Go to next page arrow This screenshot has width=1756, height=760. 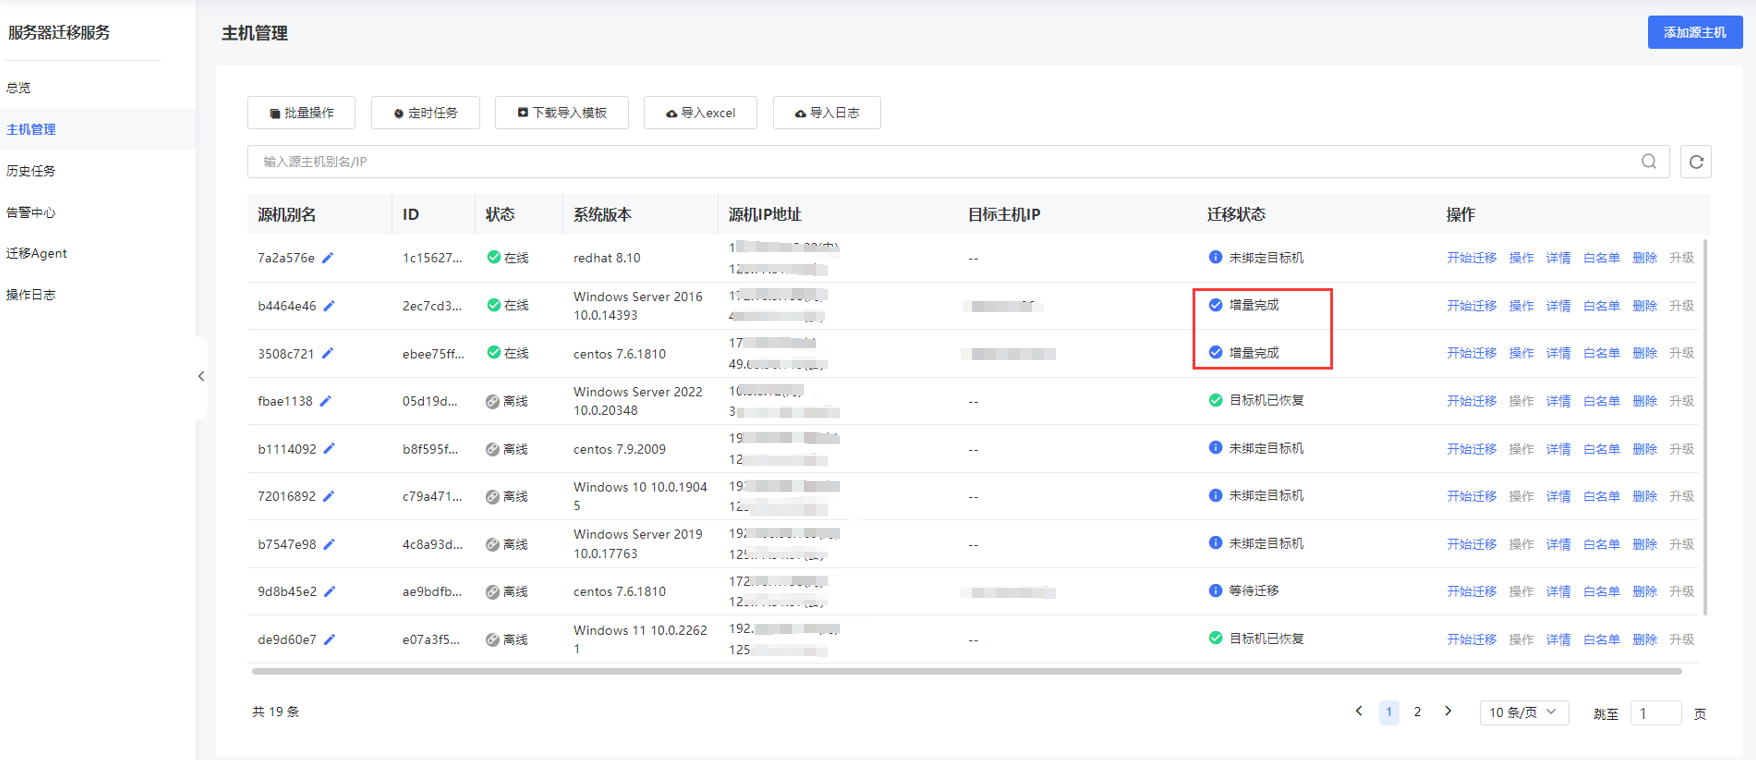[x=1448, y=712]
